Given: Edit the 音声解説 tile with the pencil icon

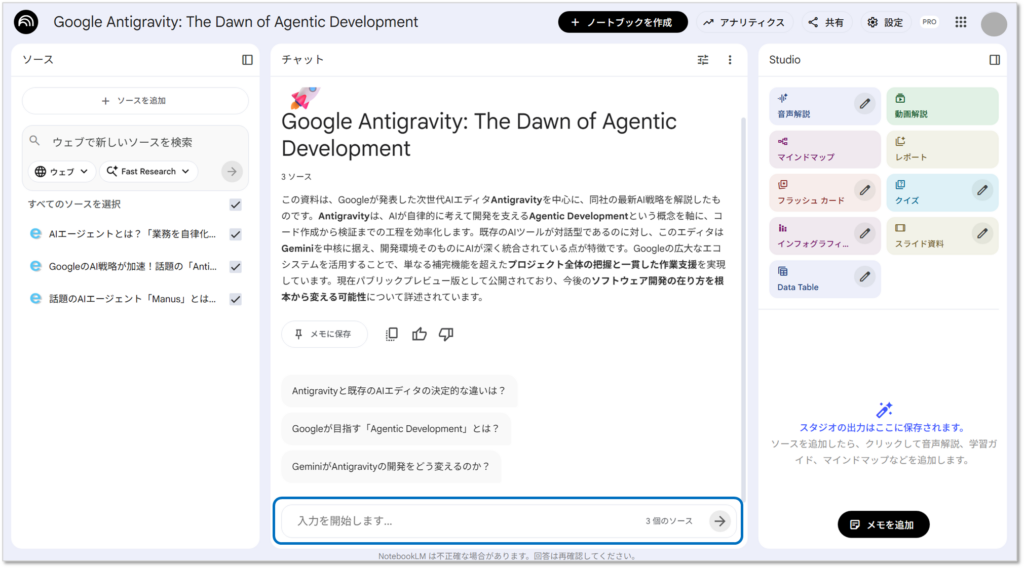Looking at the screenshot, I should (x=865, y=103).
